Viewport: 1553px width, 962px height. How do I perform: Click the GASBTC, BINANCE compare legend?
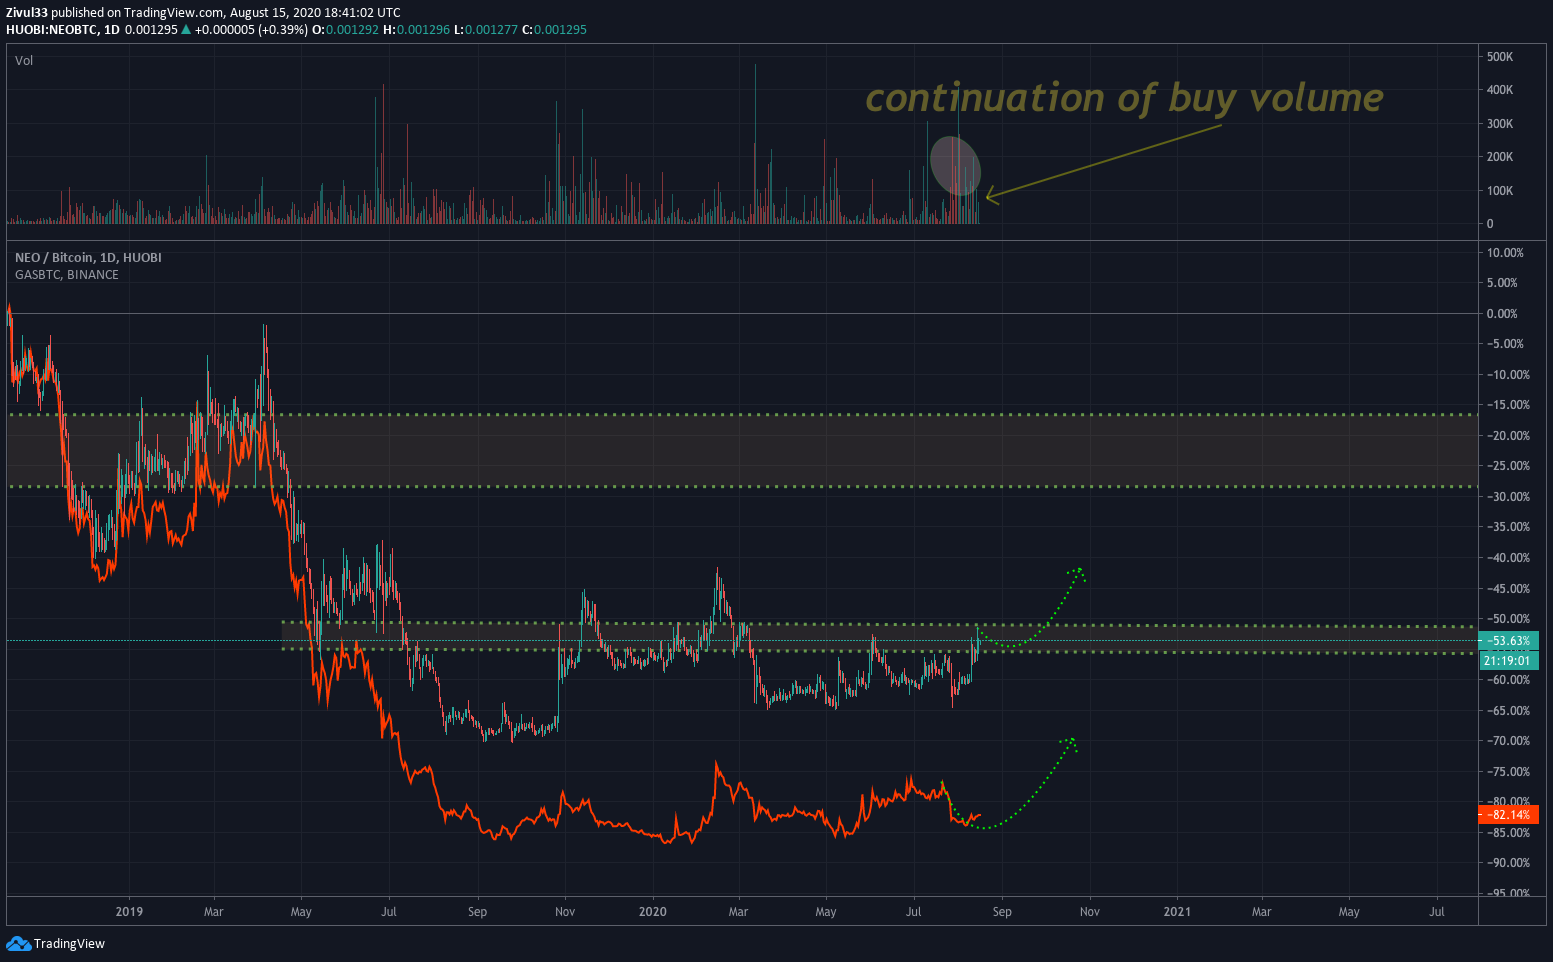pos(67,275)
